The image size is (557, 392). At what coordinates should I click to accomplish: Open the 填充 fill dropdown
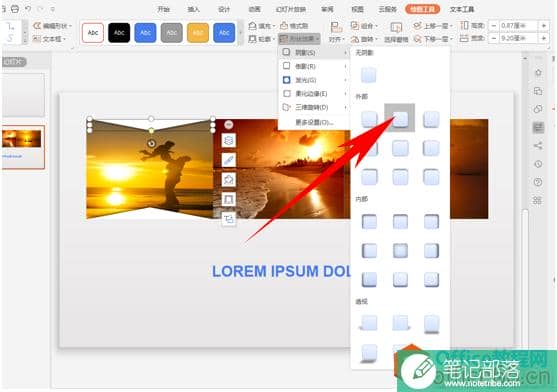tap(262, 26)
